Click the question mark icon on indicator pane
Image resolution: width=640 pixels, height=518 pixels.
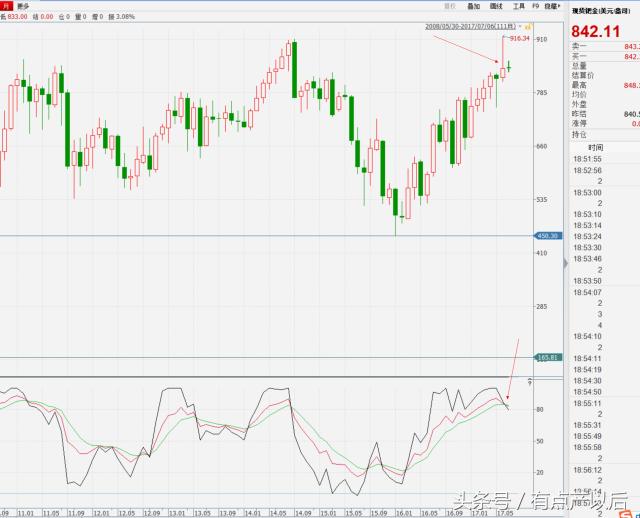pyautogui.click(x=530, y=382)
